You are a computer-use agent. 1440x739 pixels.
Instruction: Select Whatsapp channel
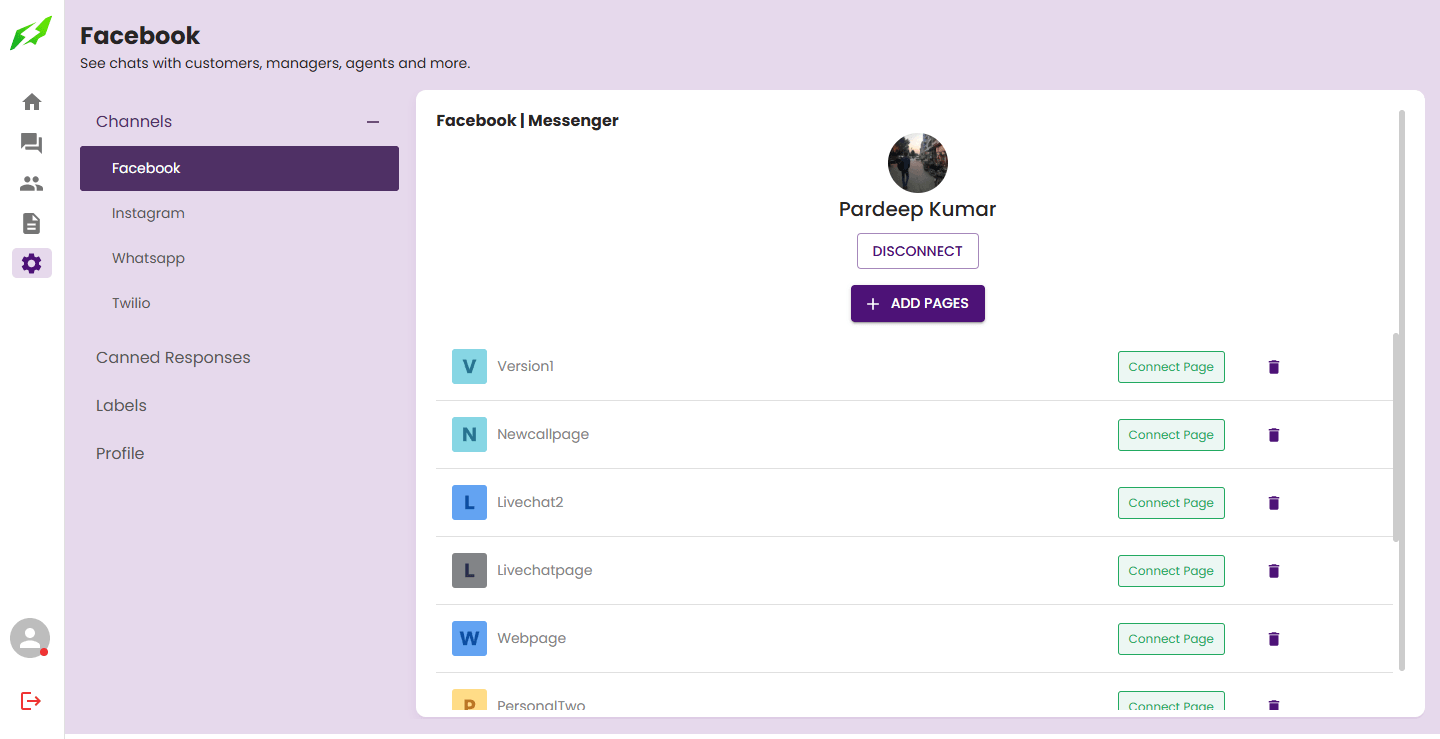tap(239, 258)
